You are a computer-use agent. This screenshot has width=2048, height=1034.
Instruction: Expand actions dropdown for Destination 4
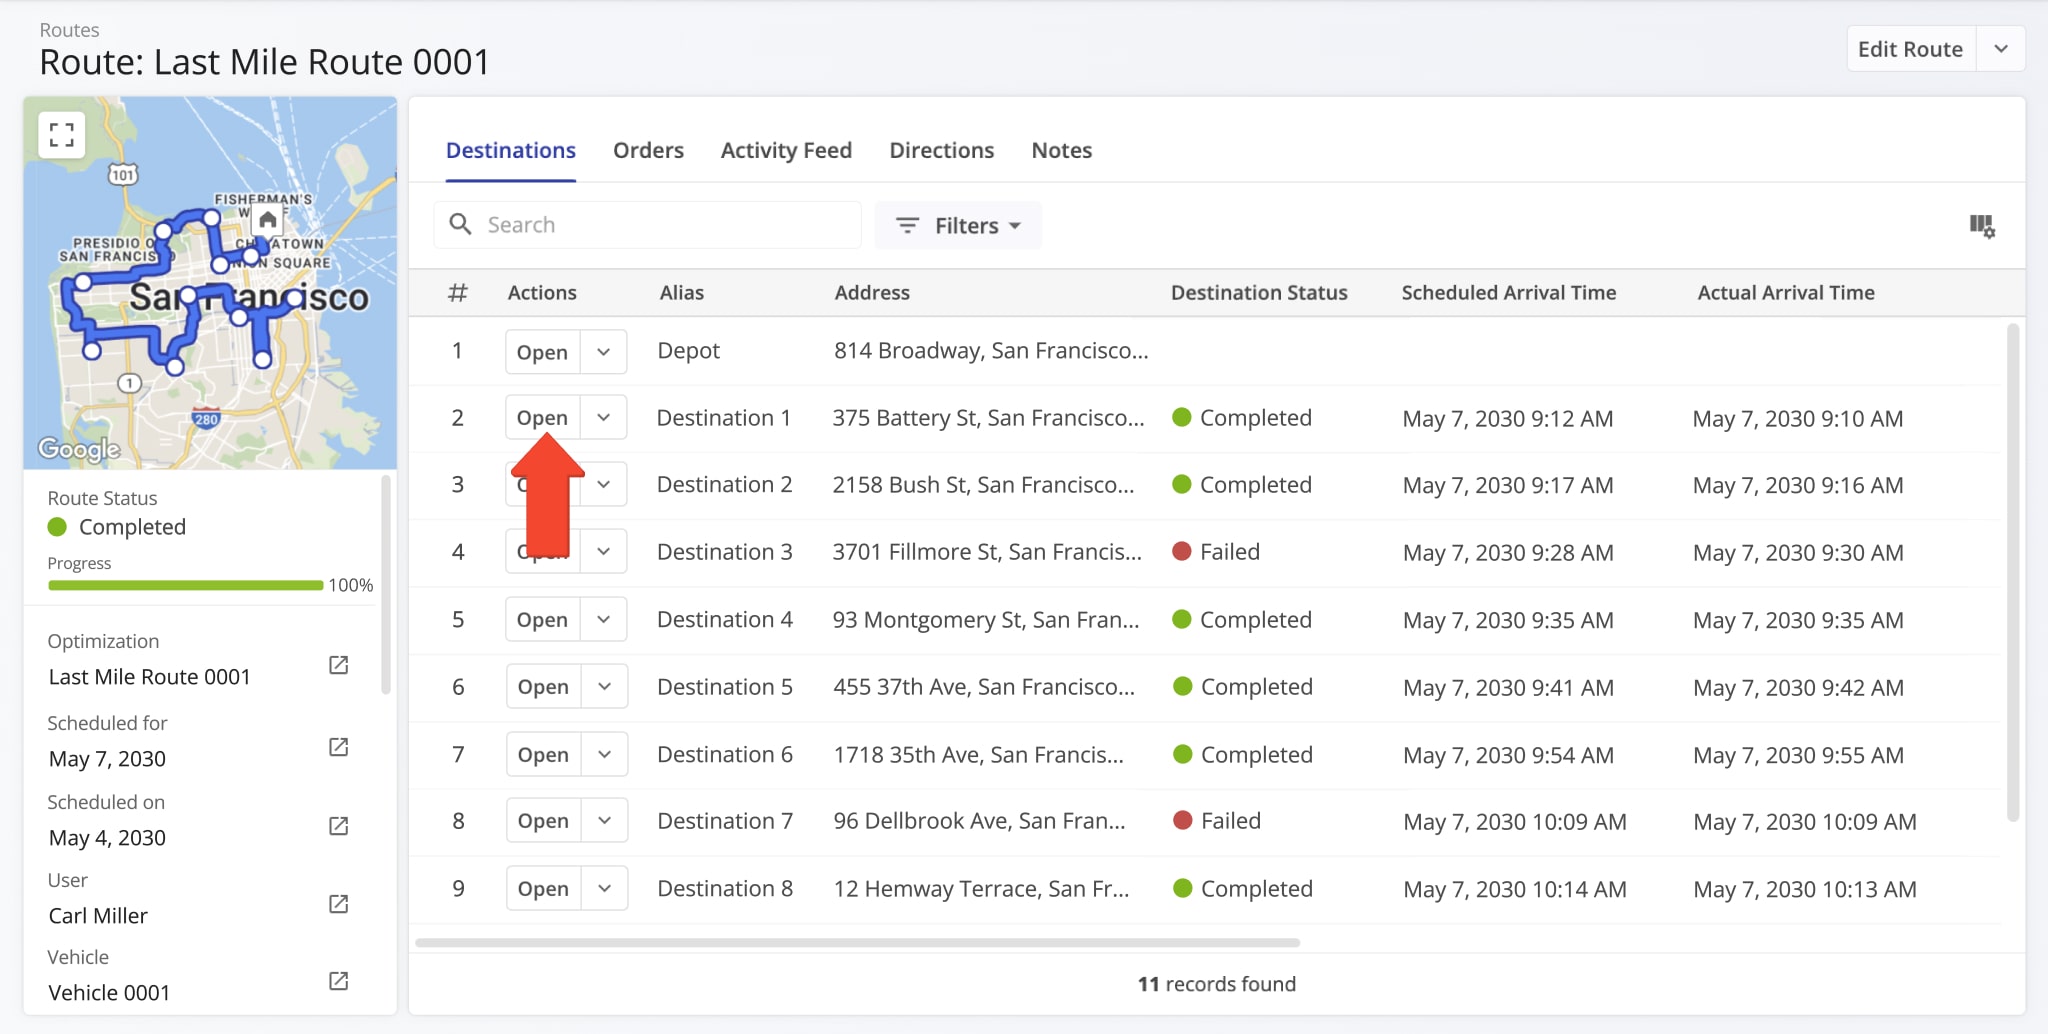pyautogui.click(x=603, y=620)
